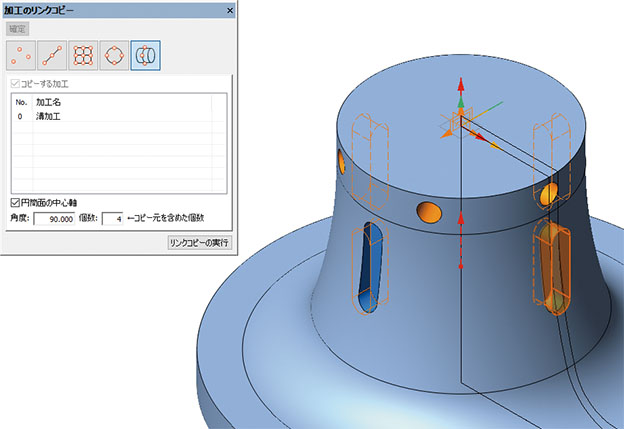Activate the cylindrical surface copy mode icon
Screen dimensions: 624x429
146,54
